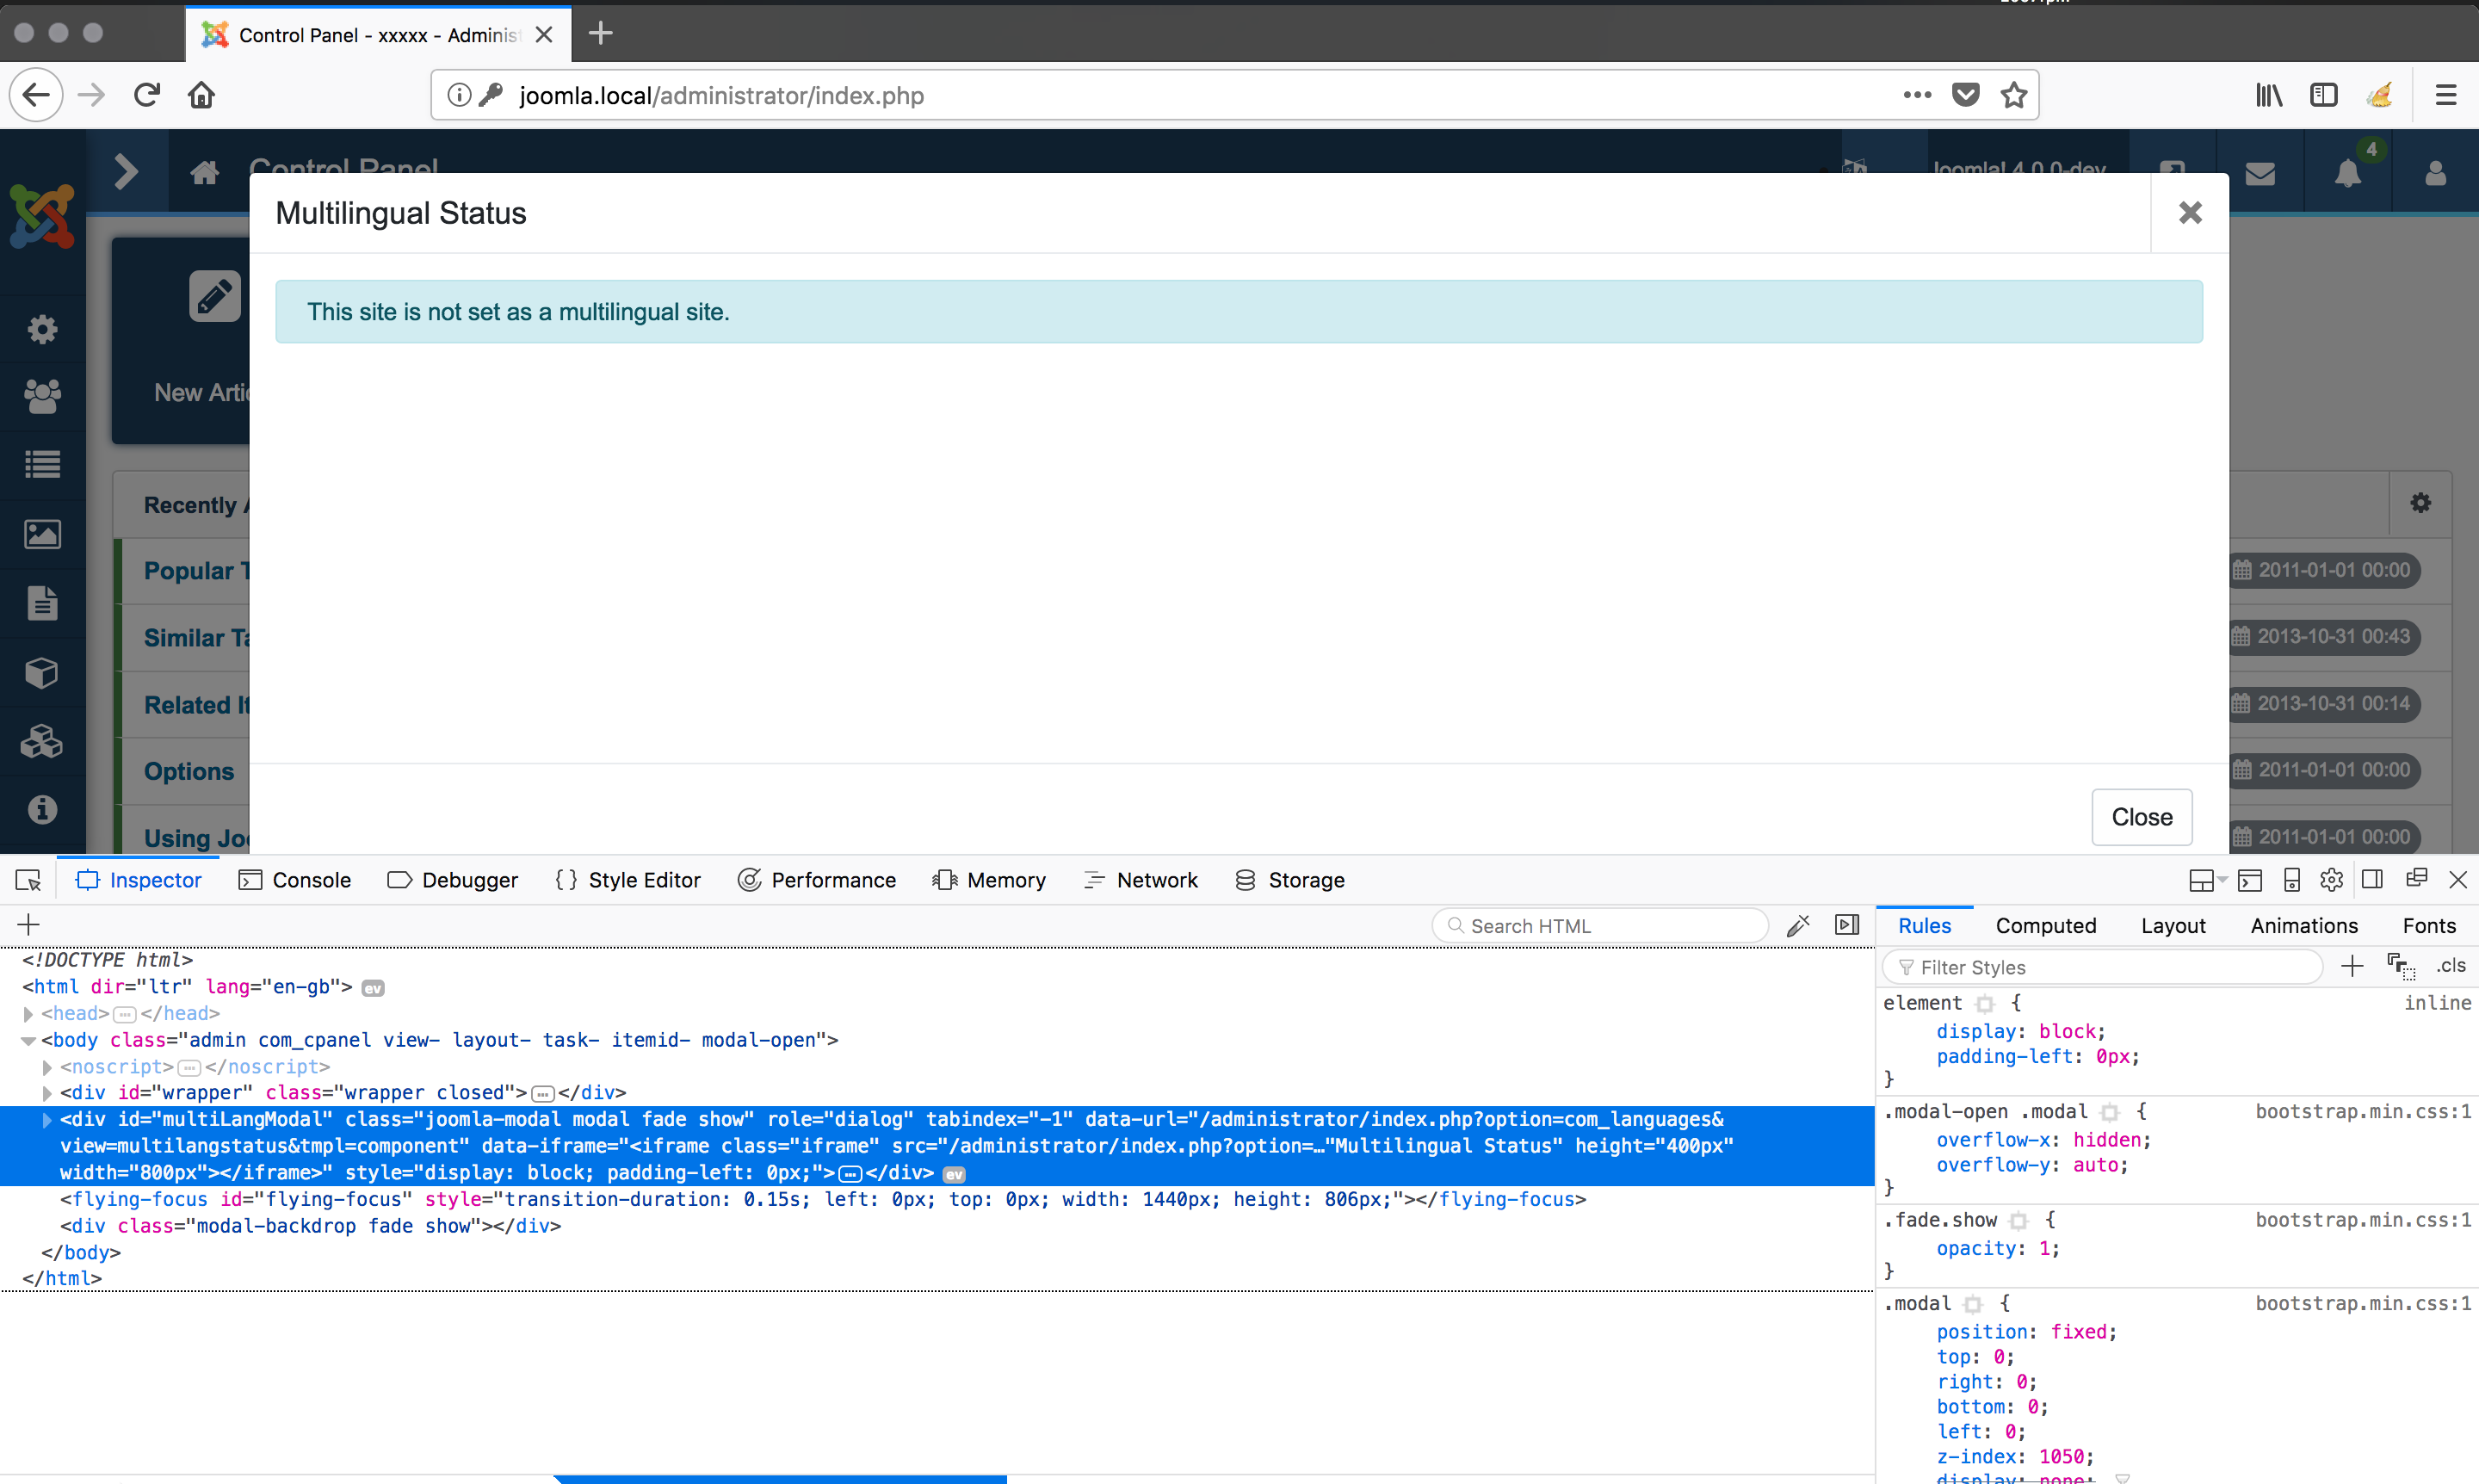Go back to previous page
Image resolution: width=2479 pixels, height=1484 pixels.
pyautogui.click(x=36, y=95)
